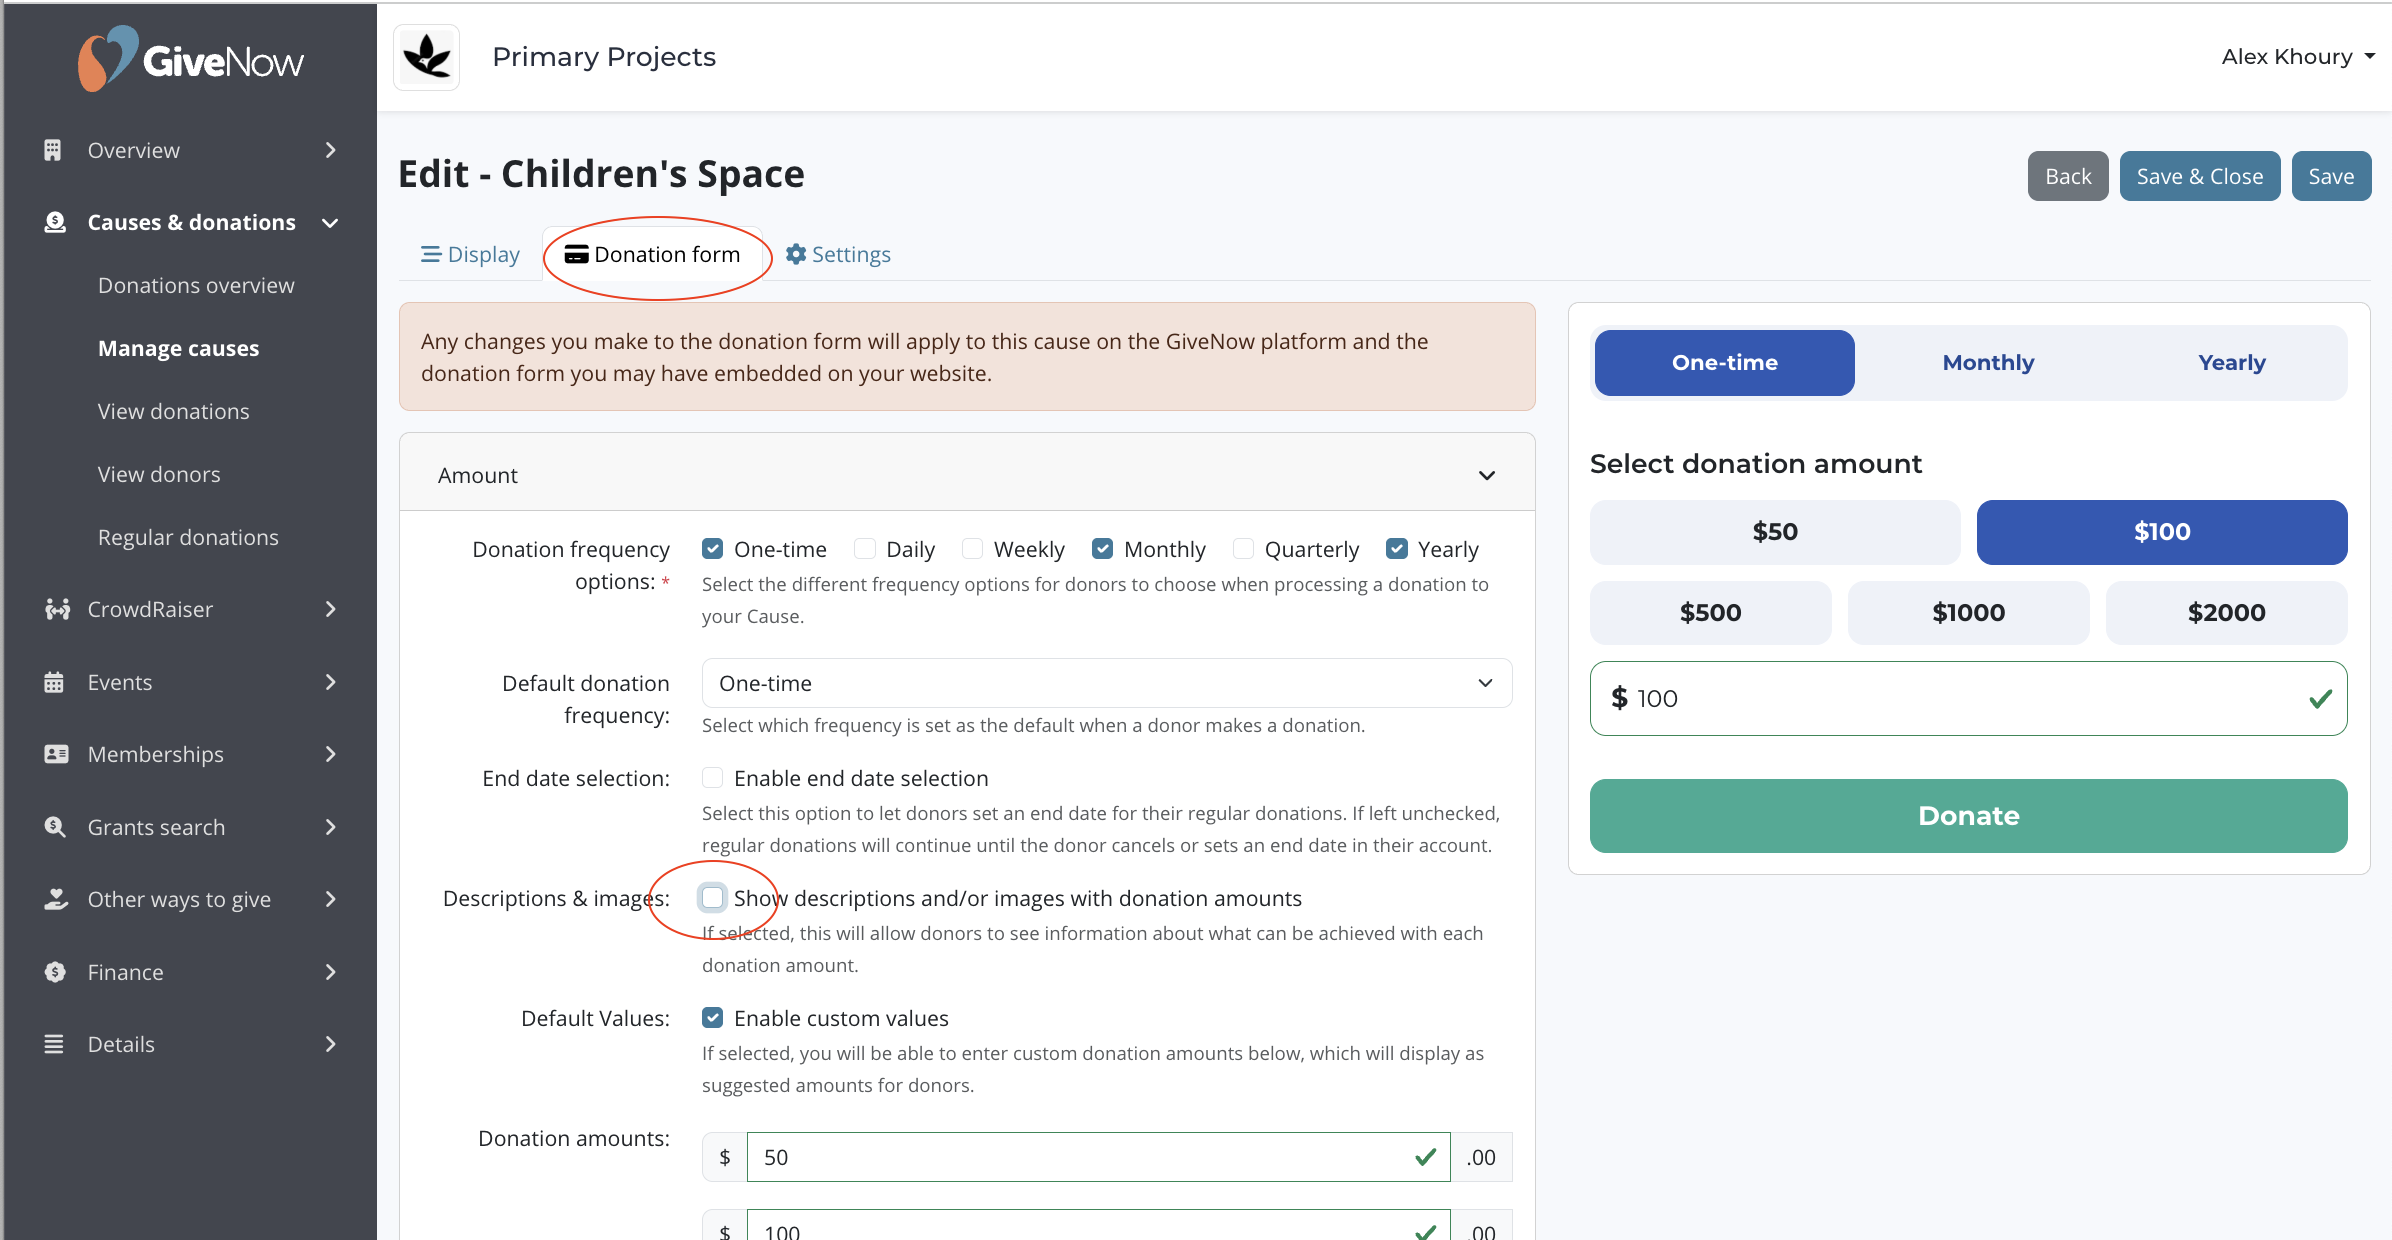Click the Primary Projects leaf logo icon
Screen dimensions: 2392x1240
tap(427, 57)
